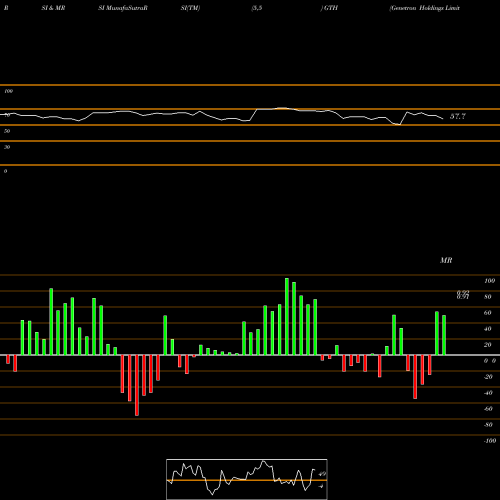Image resolution: width=500 pixels, height=500 pixels.
Task: Click the "80" label on MR axis
Action: (x=488, y=297)
